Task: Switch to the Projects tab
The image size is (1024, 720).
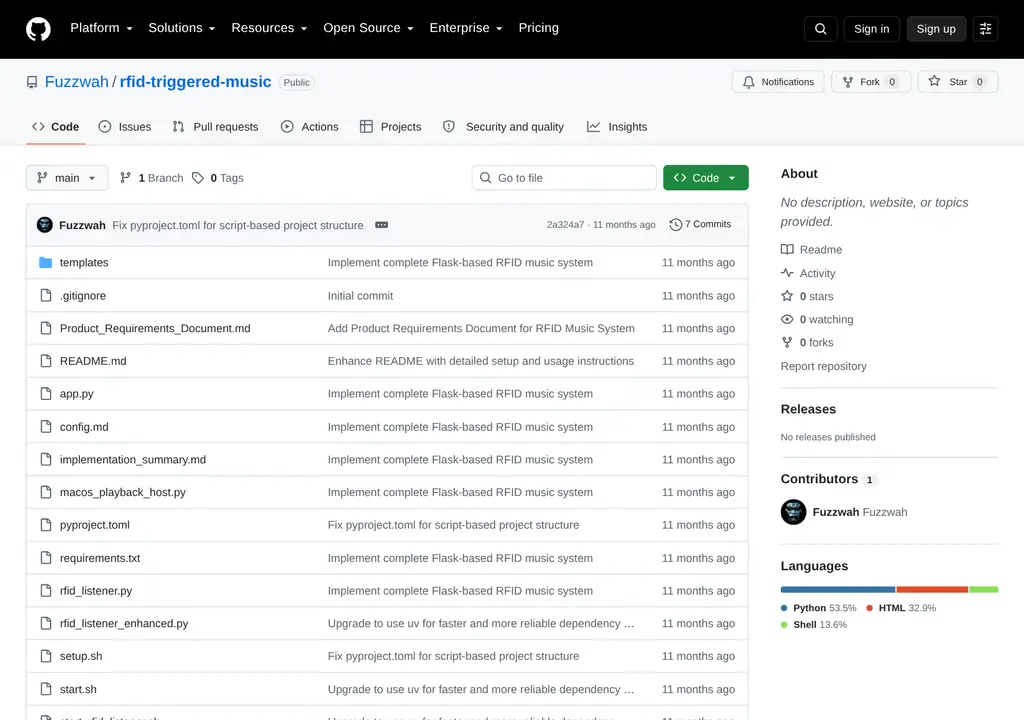Action: pos(391,127)
